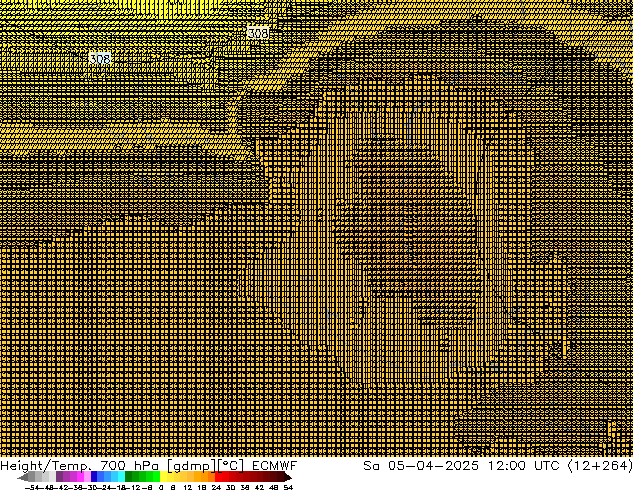Screen dimensions: 634x490
Task: Click the forecast date 'Sa 05-04-2025 12:00 UTC'
Action: tap(461, 466)
